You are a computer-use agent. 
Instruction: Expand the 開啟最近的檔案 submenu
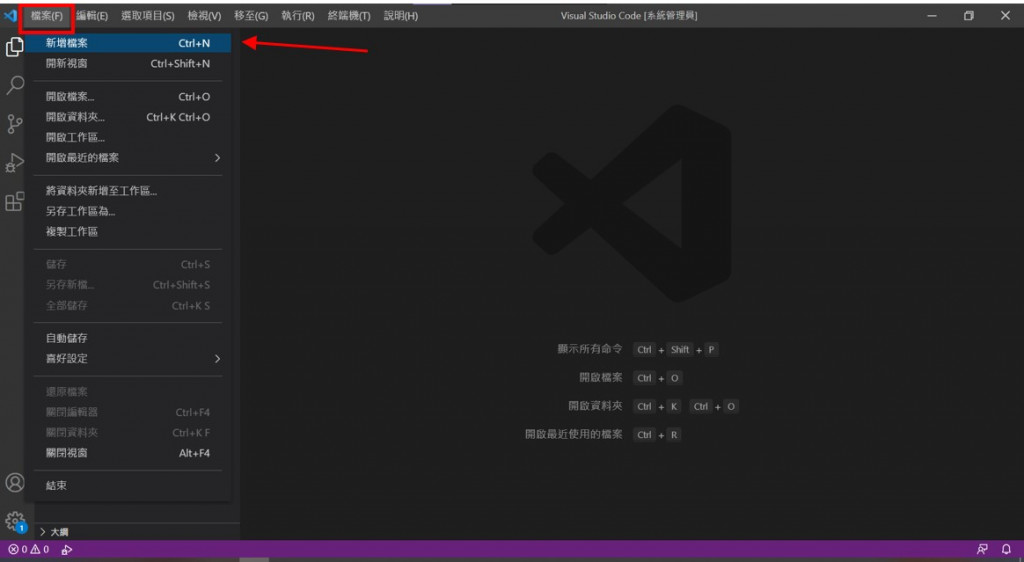coord(128,157)
